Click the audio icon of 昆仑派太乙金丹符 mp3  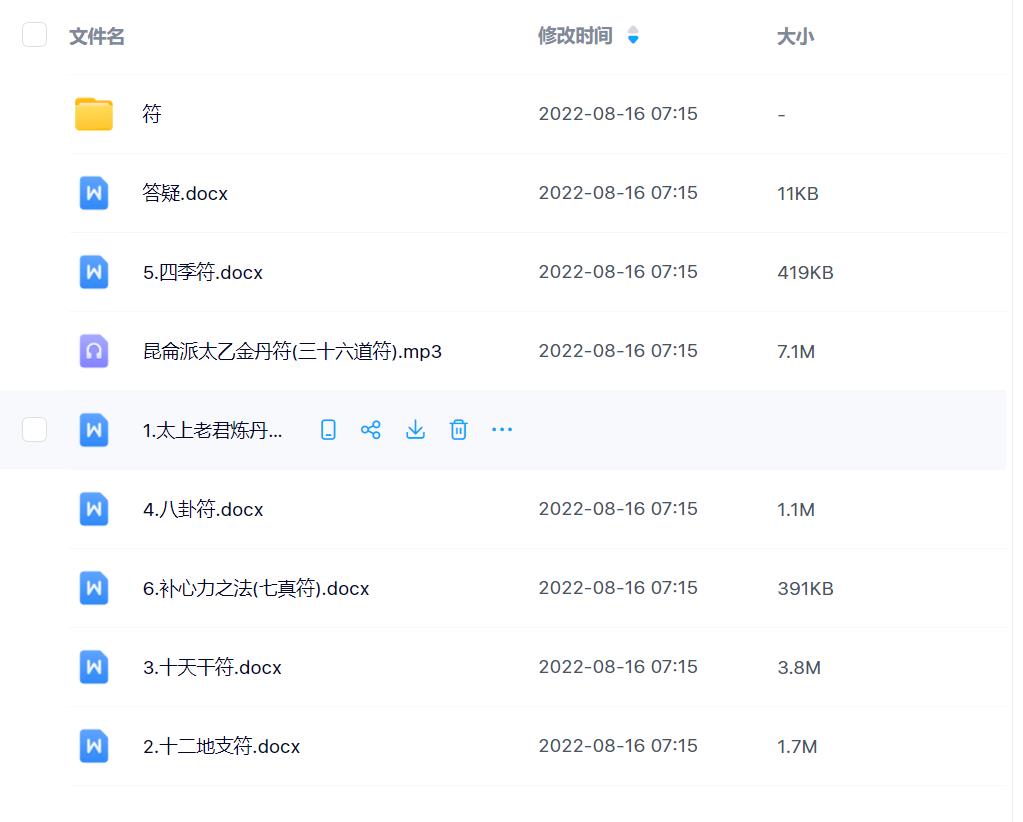click(x=93, y=351)
